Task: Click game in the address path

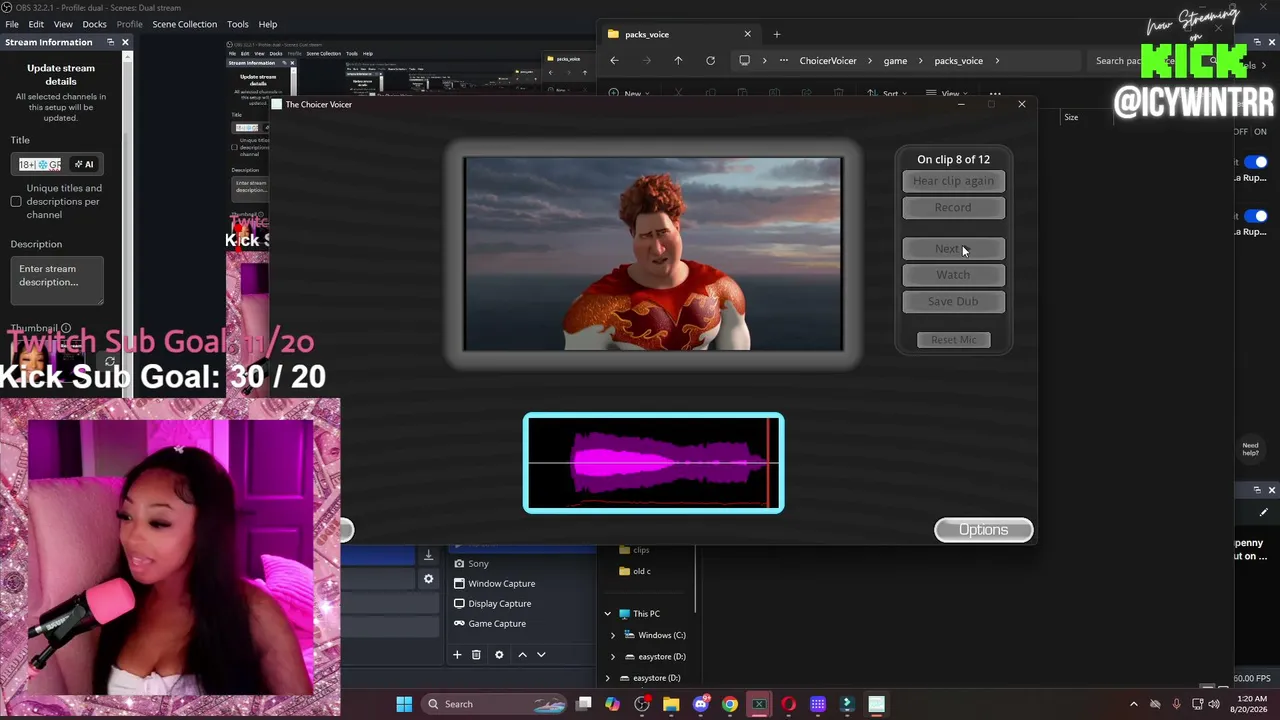Action: (895, 61)
